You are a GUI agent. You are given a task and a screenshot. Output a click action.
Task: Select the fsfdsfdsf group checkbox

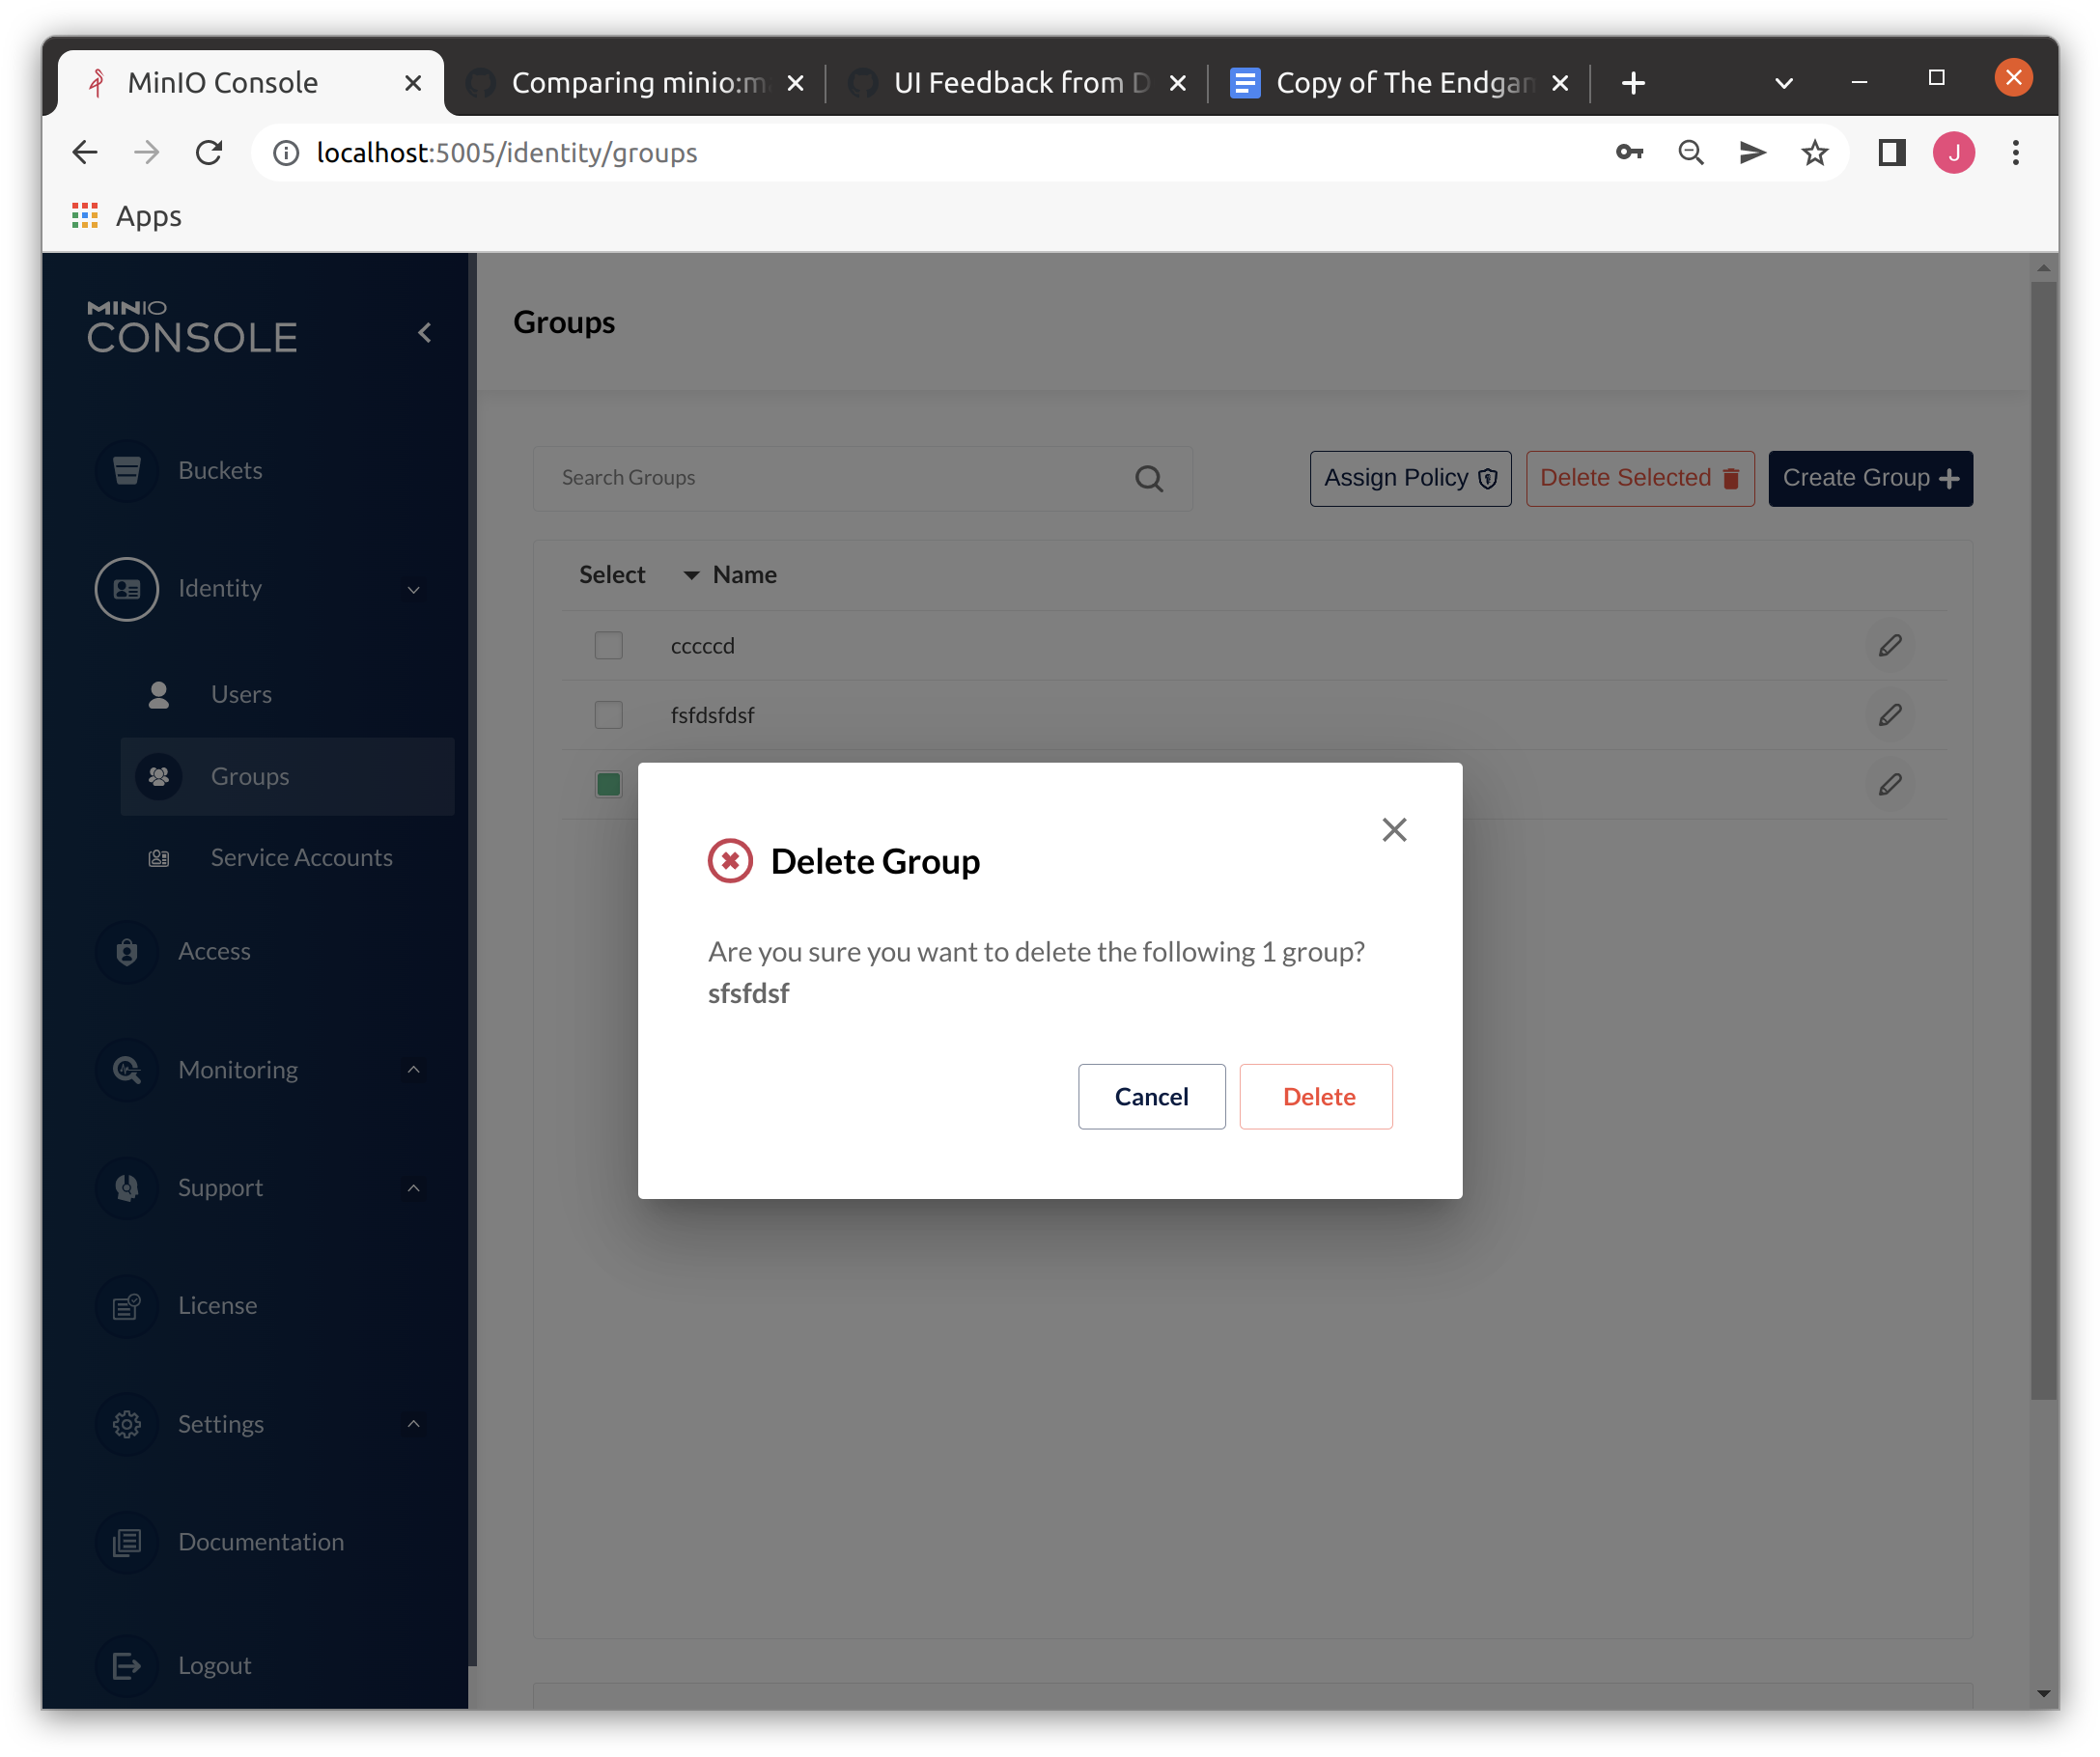click(x=608, y=715)
